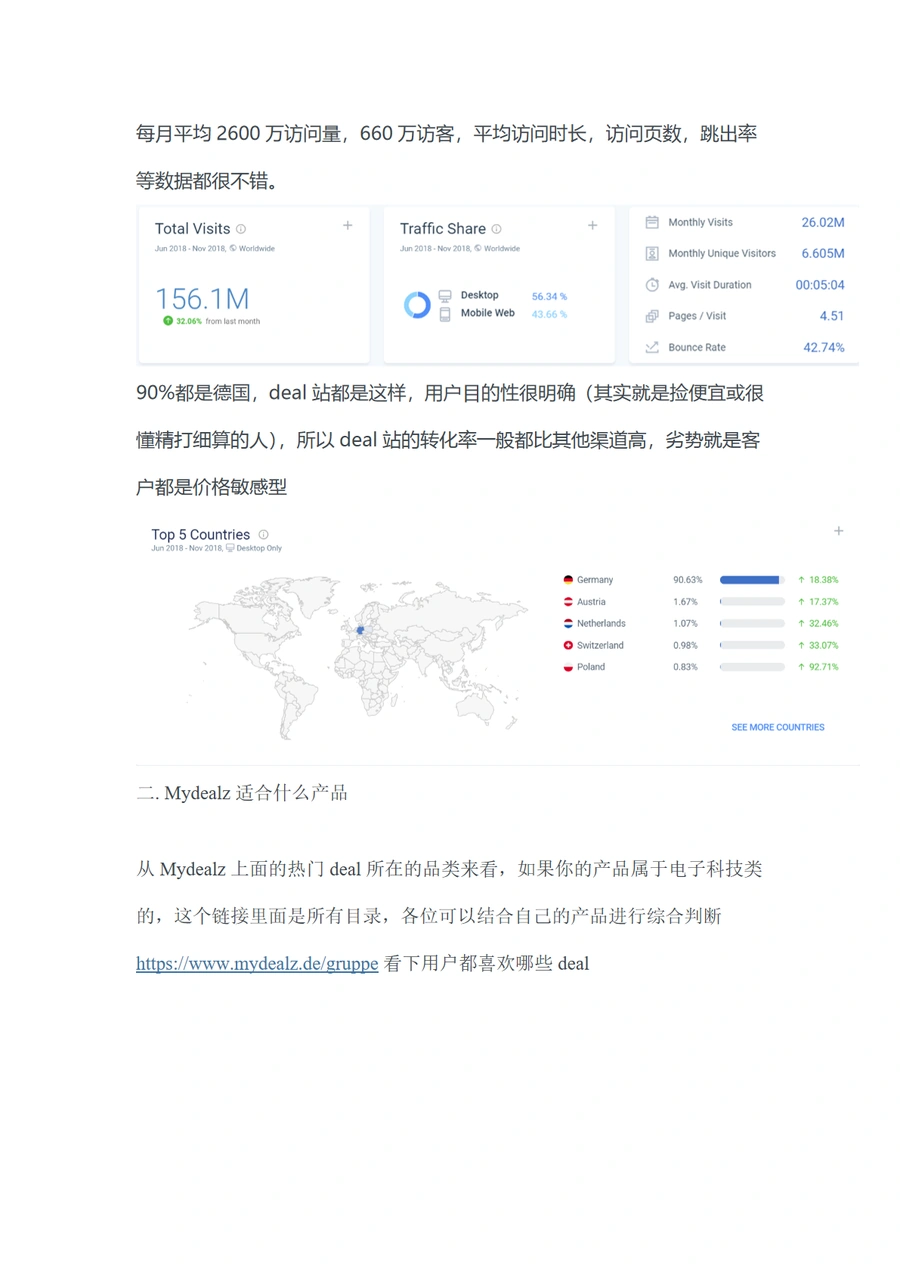Click info icon next to Traffic Share
The width and height of the screenshot is (900, 1272).
coord(496,229)
